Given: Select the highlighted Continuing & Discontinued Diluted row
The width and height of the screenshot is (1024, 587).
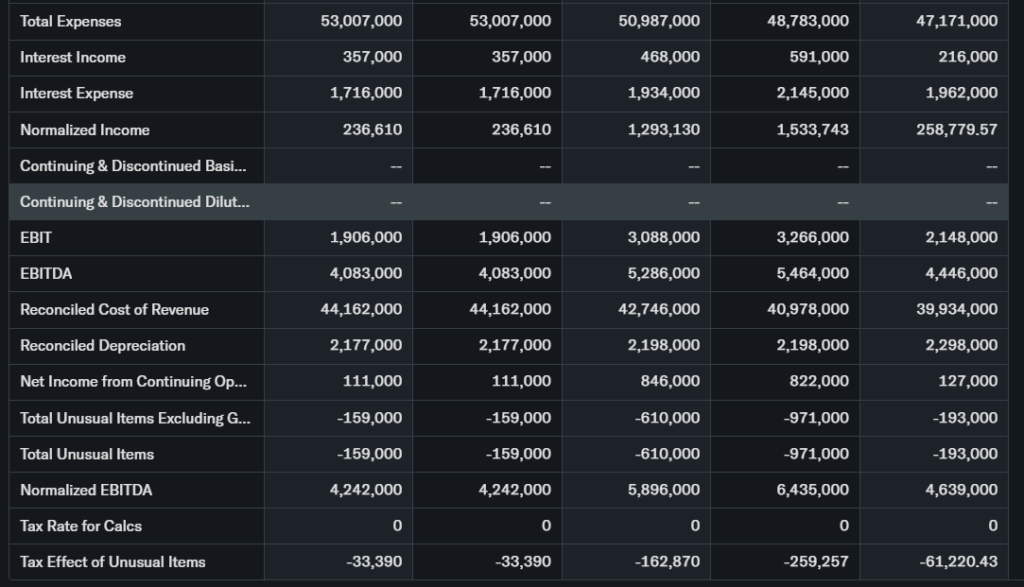Looking at the screenshot, I should [134, 202].
